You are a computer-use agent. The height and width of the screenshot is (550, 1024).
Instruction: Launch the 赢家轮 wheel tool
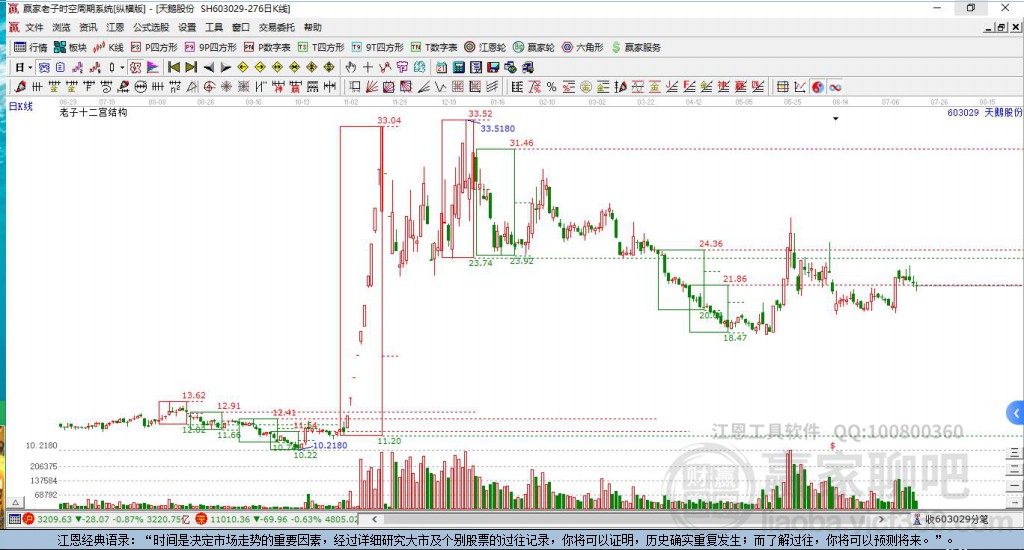tap(534, 47)
